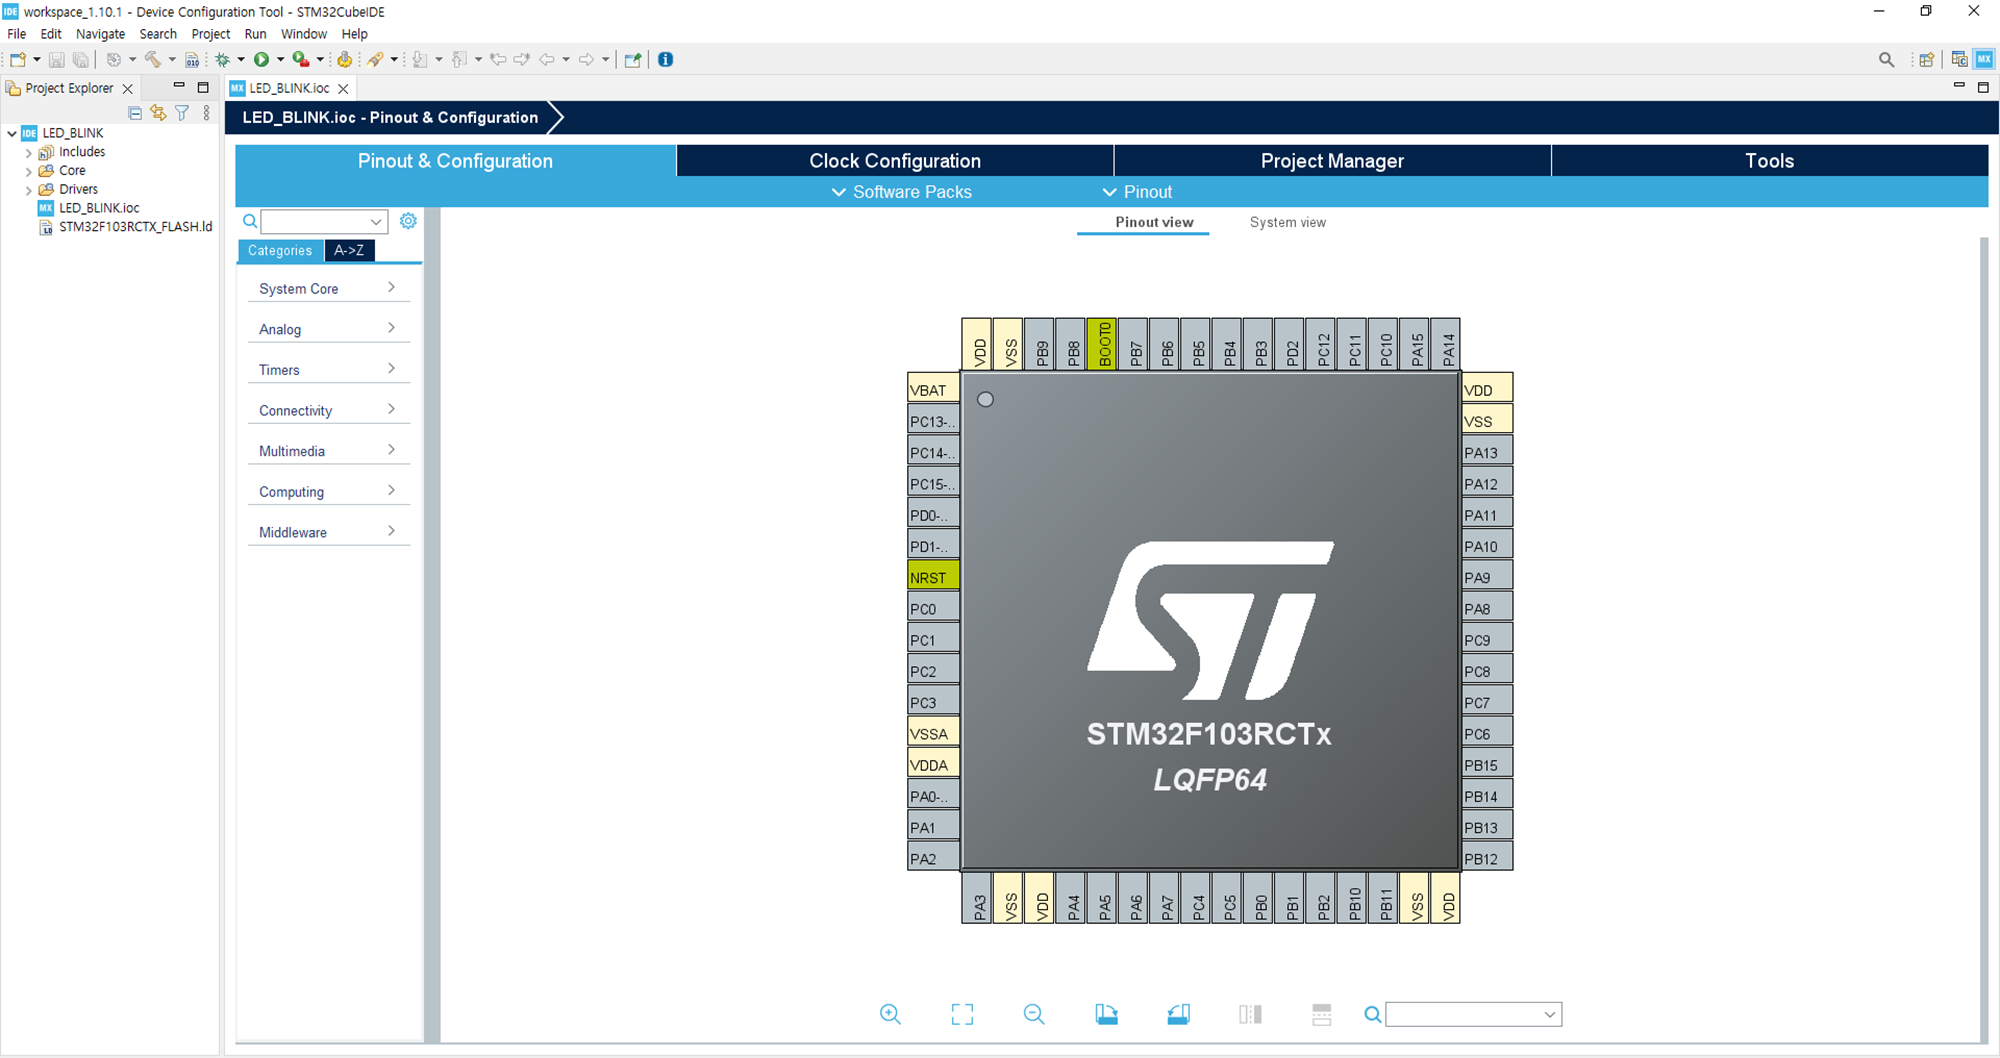
Task: Open the pin search box dropdown
Action: click(1549, 1014)
